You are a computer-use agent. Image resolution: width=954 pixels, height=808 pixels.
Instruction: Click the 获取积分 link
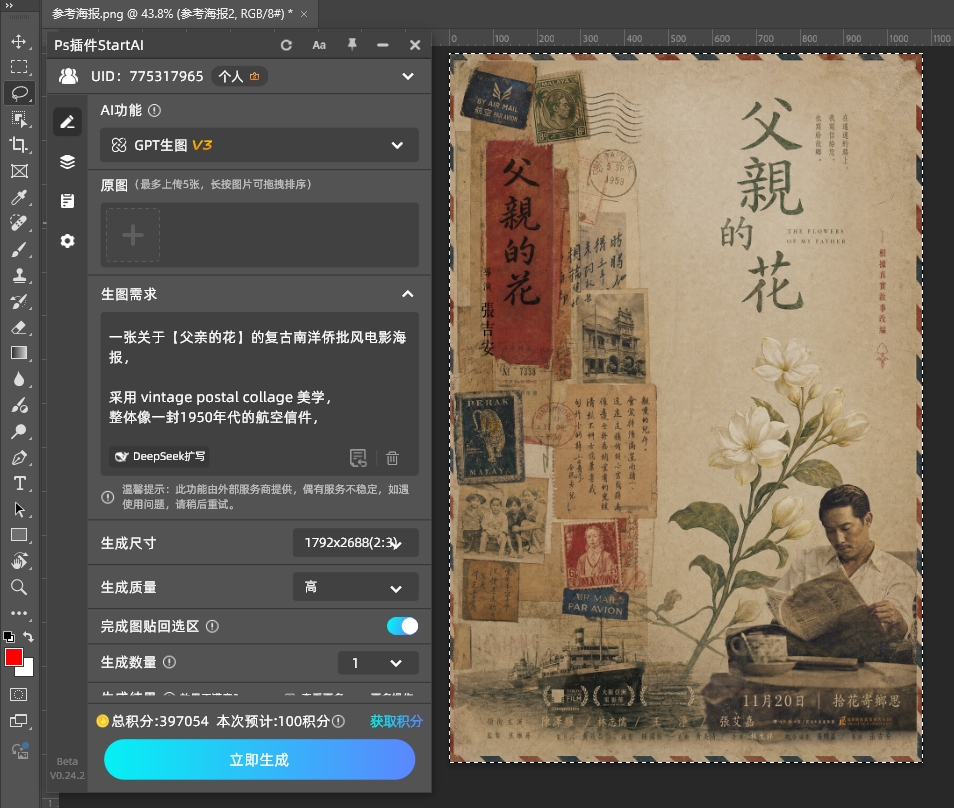(396, 722)
